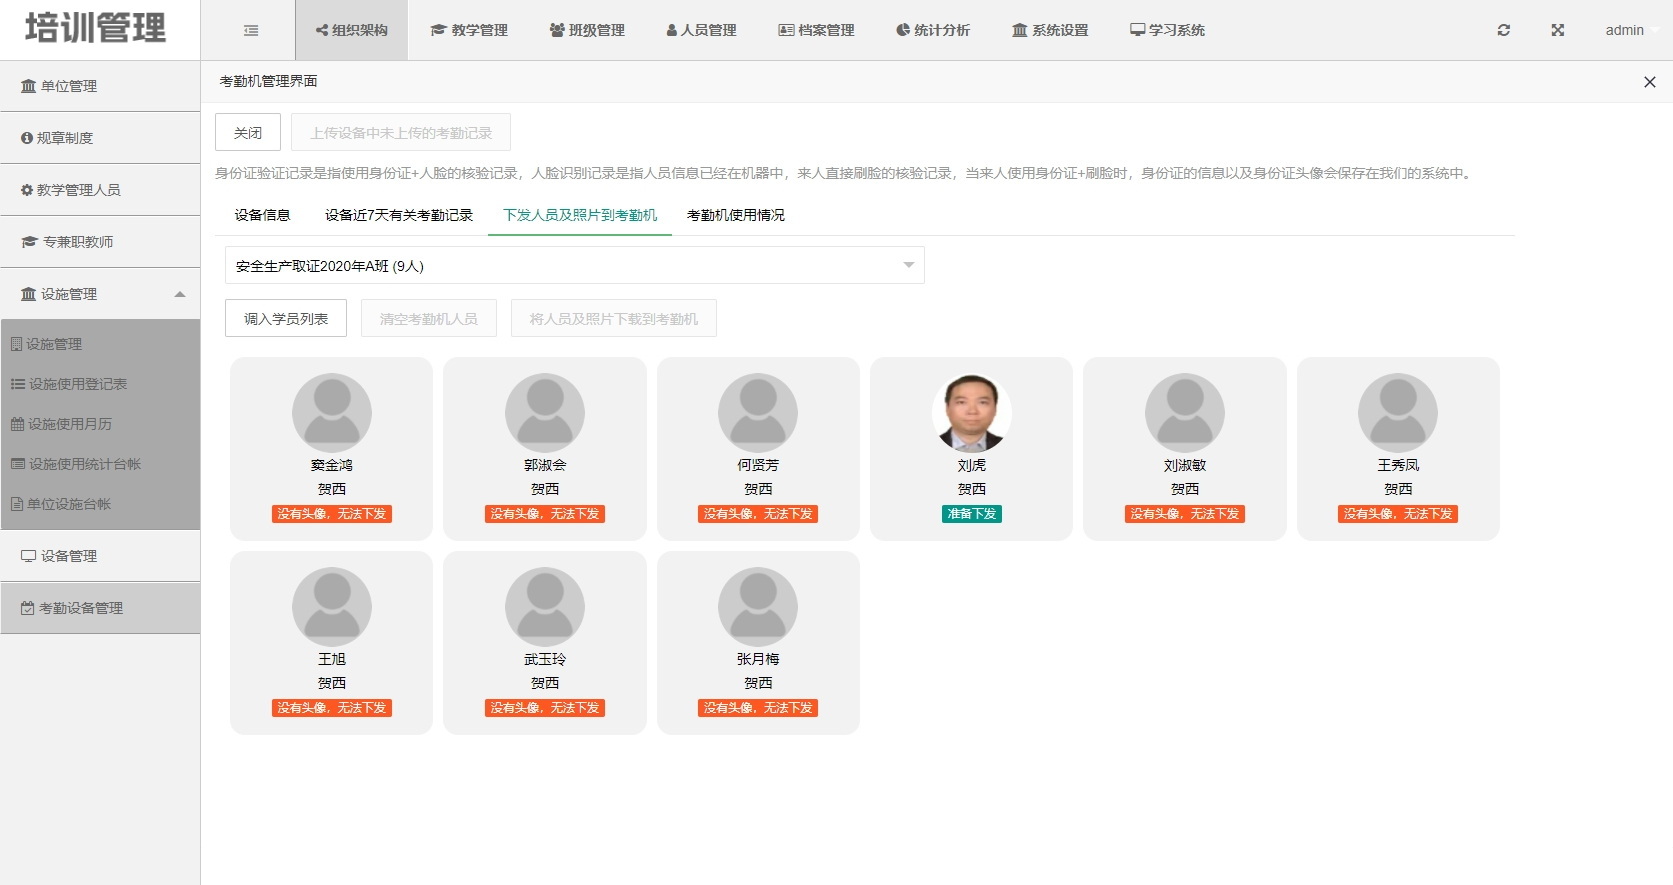Click the sidebar collapse menu icon
Viewport: 1673px width, 885px height.
(251, 31)
